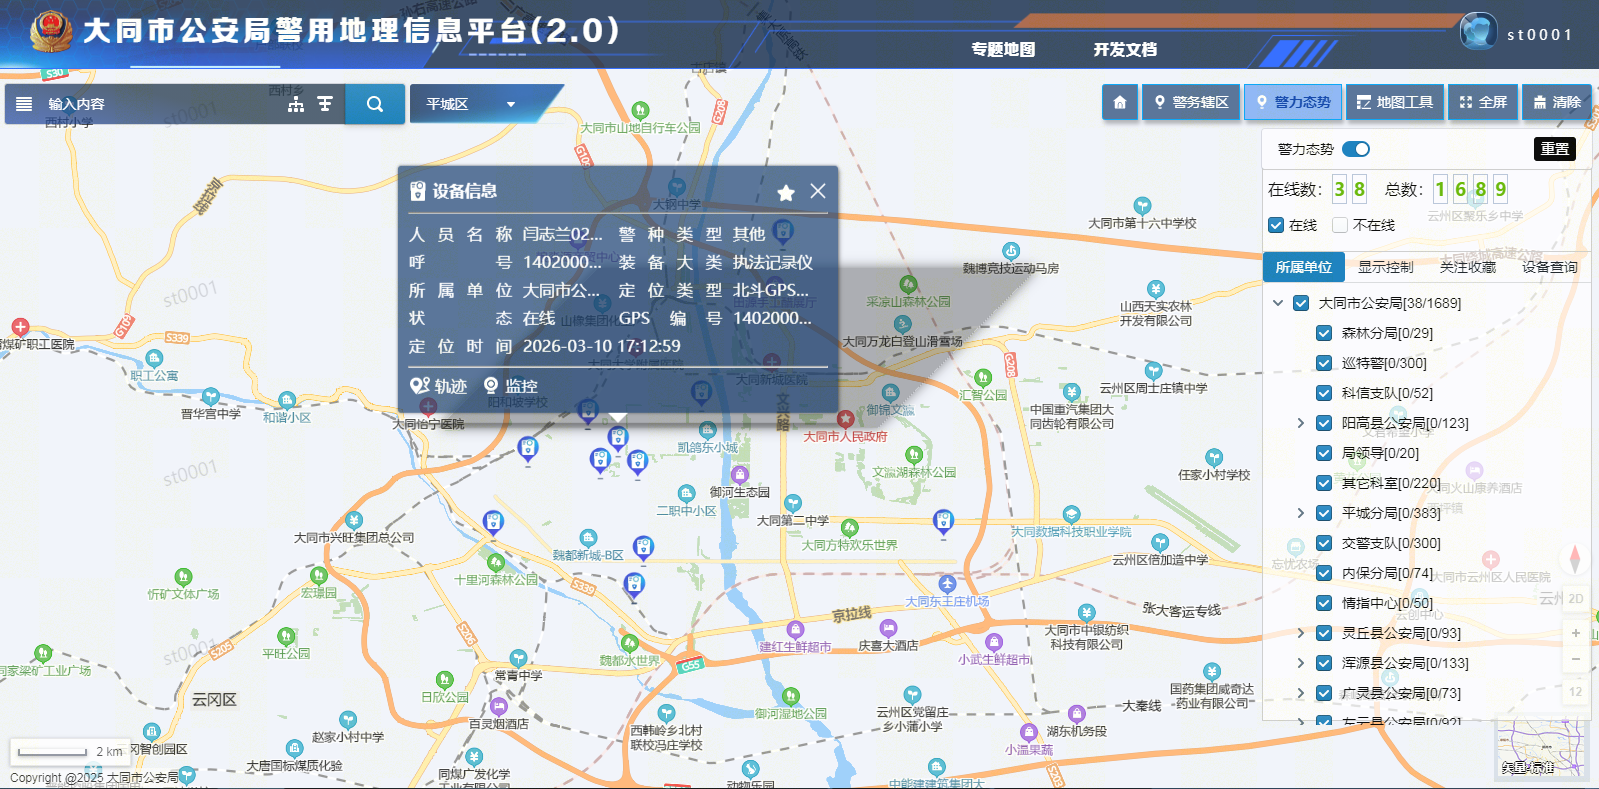
Task: Select 内保分局[0/74] tree row text
Action: (x=1387, y=573)
